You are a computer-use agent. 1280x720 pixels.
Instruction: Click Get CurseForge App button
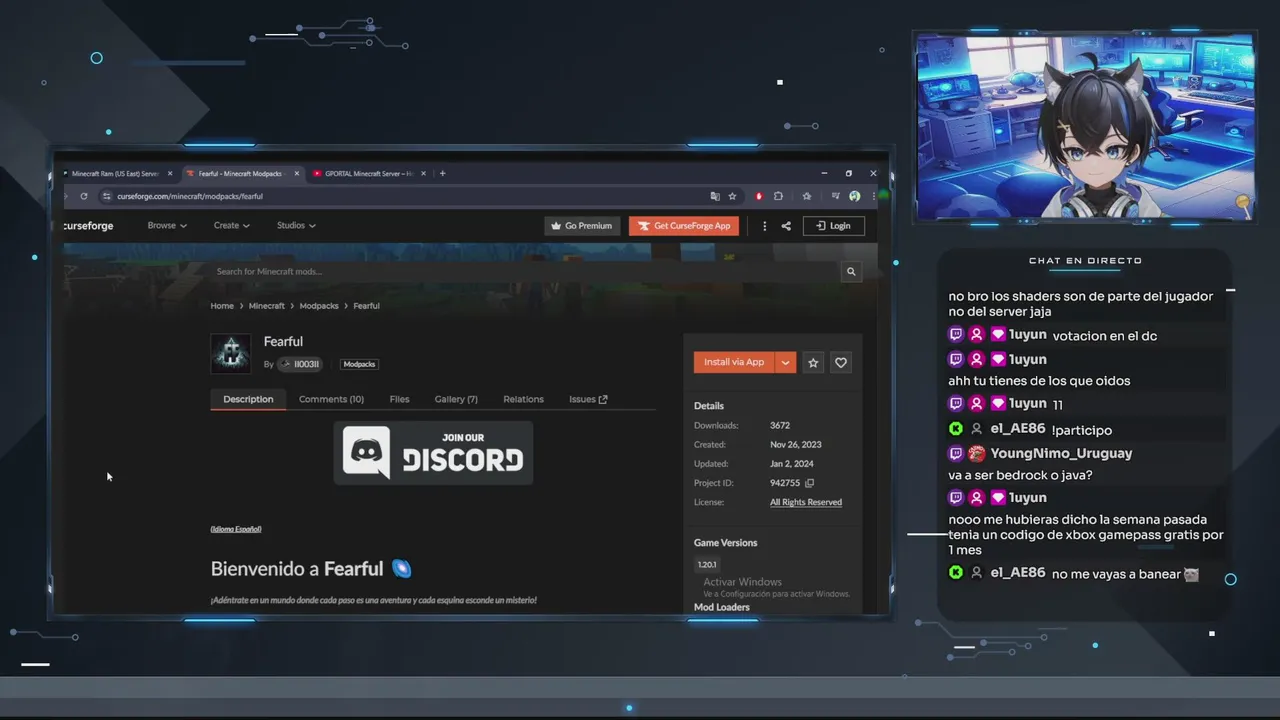pyautogui.click(x=685, y=226)
